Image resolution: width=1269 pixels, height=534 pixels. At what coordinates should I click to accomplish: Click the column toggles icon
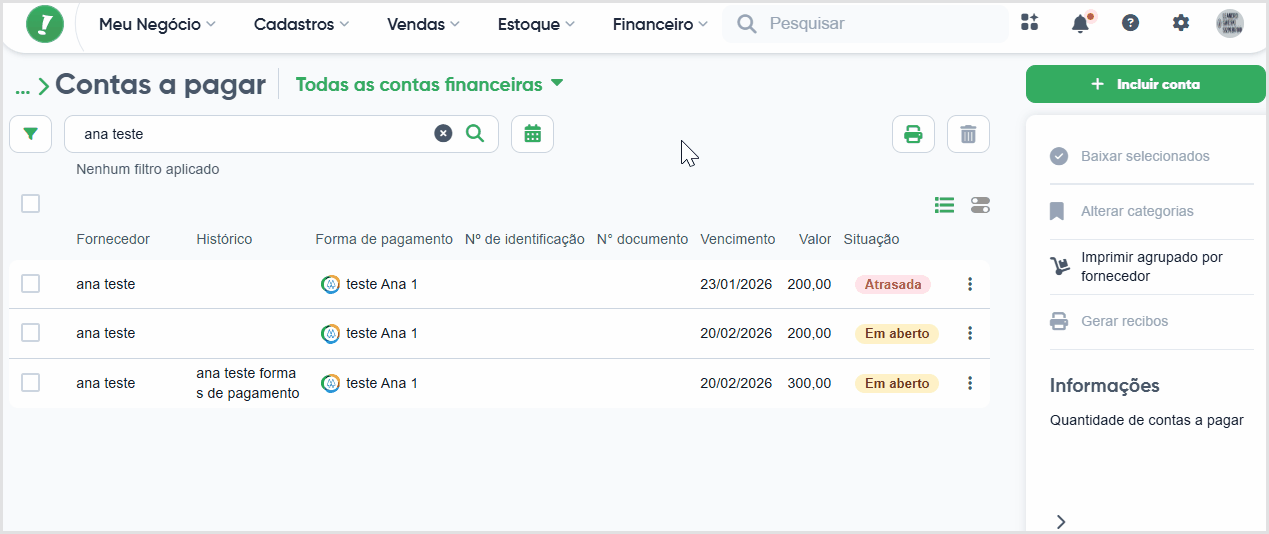click(980, 205)
